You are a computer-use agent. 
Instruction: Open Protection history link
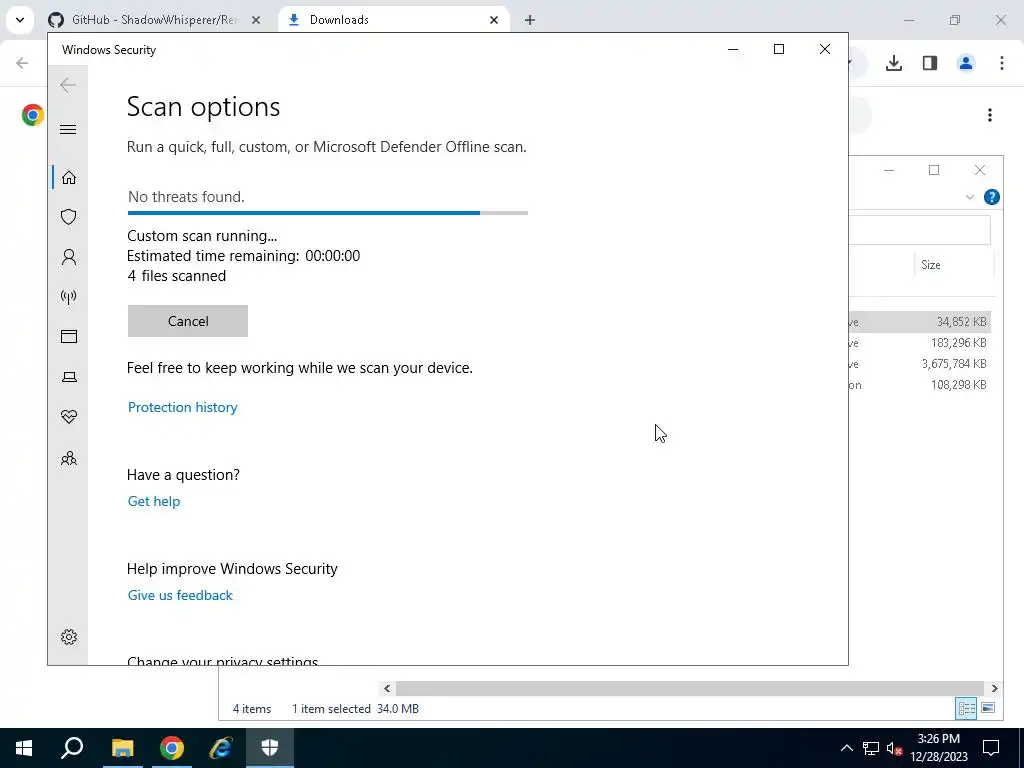[183, 407]
